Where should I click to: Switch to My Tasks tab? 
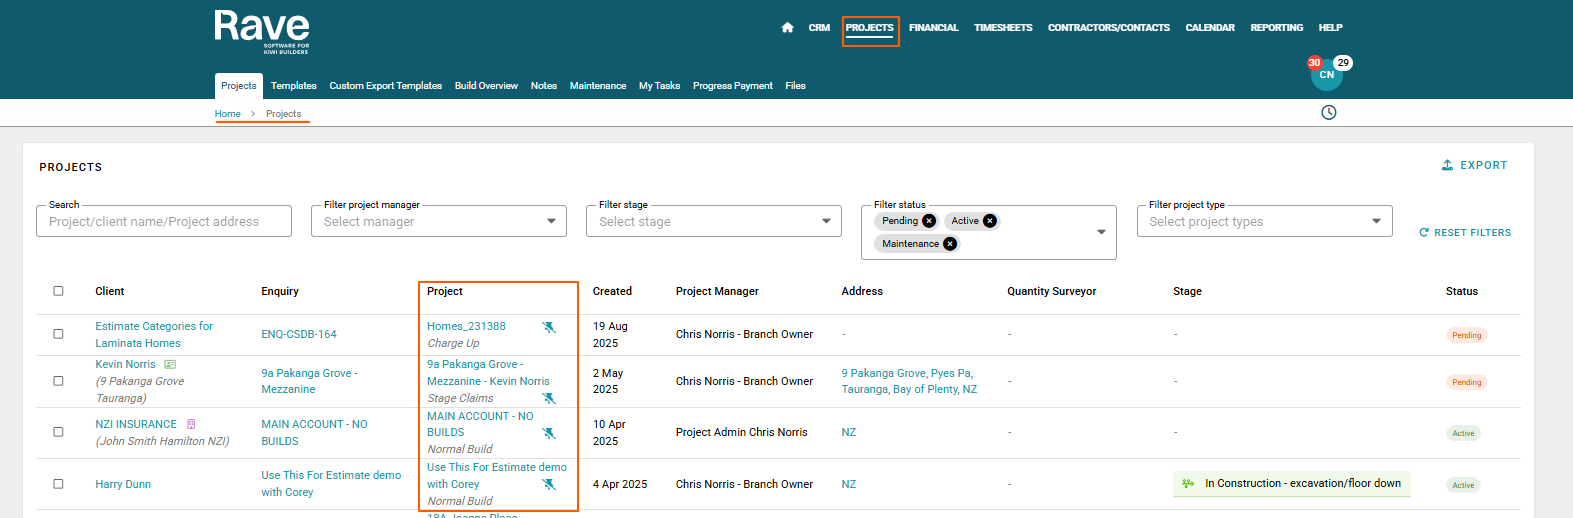[660, 86]
